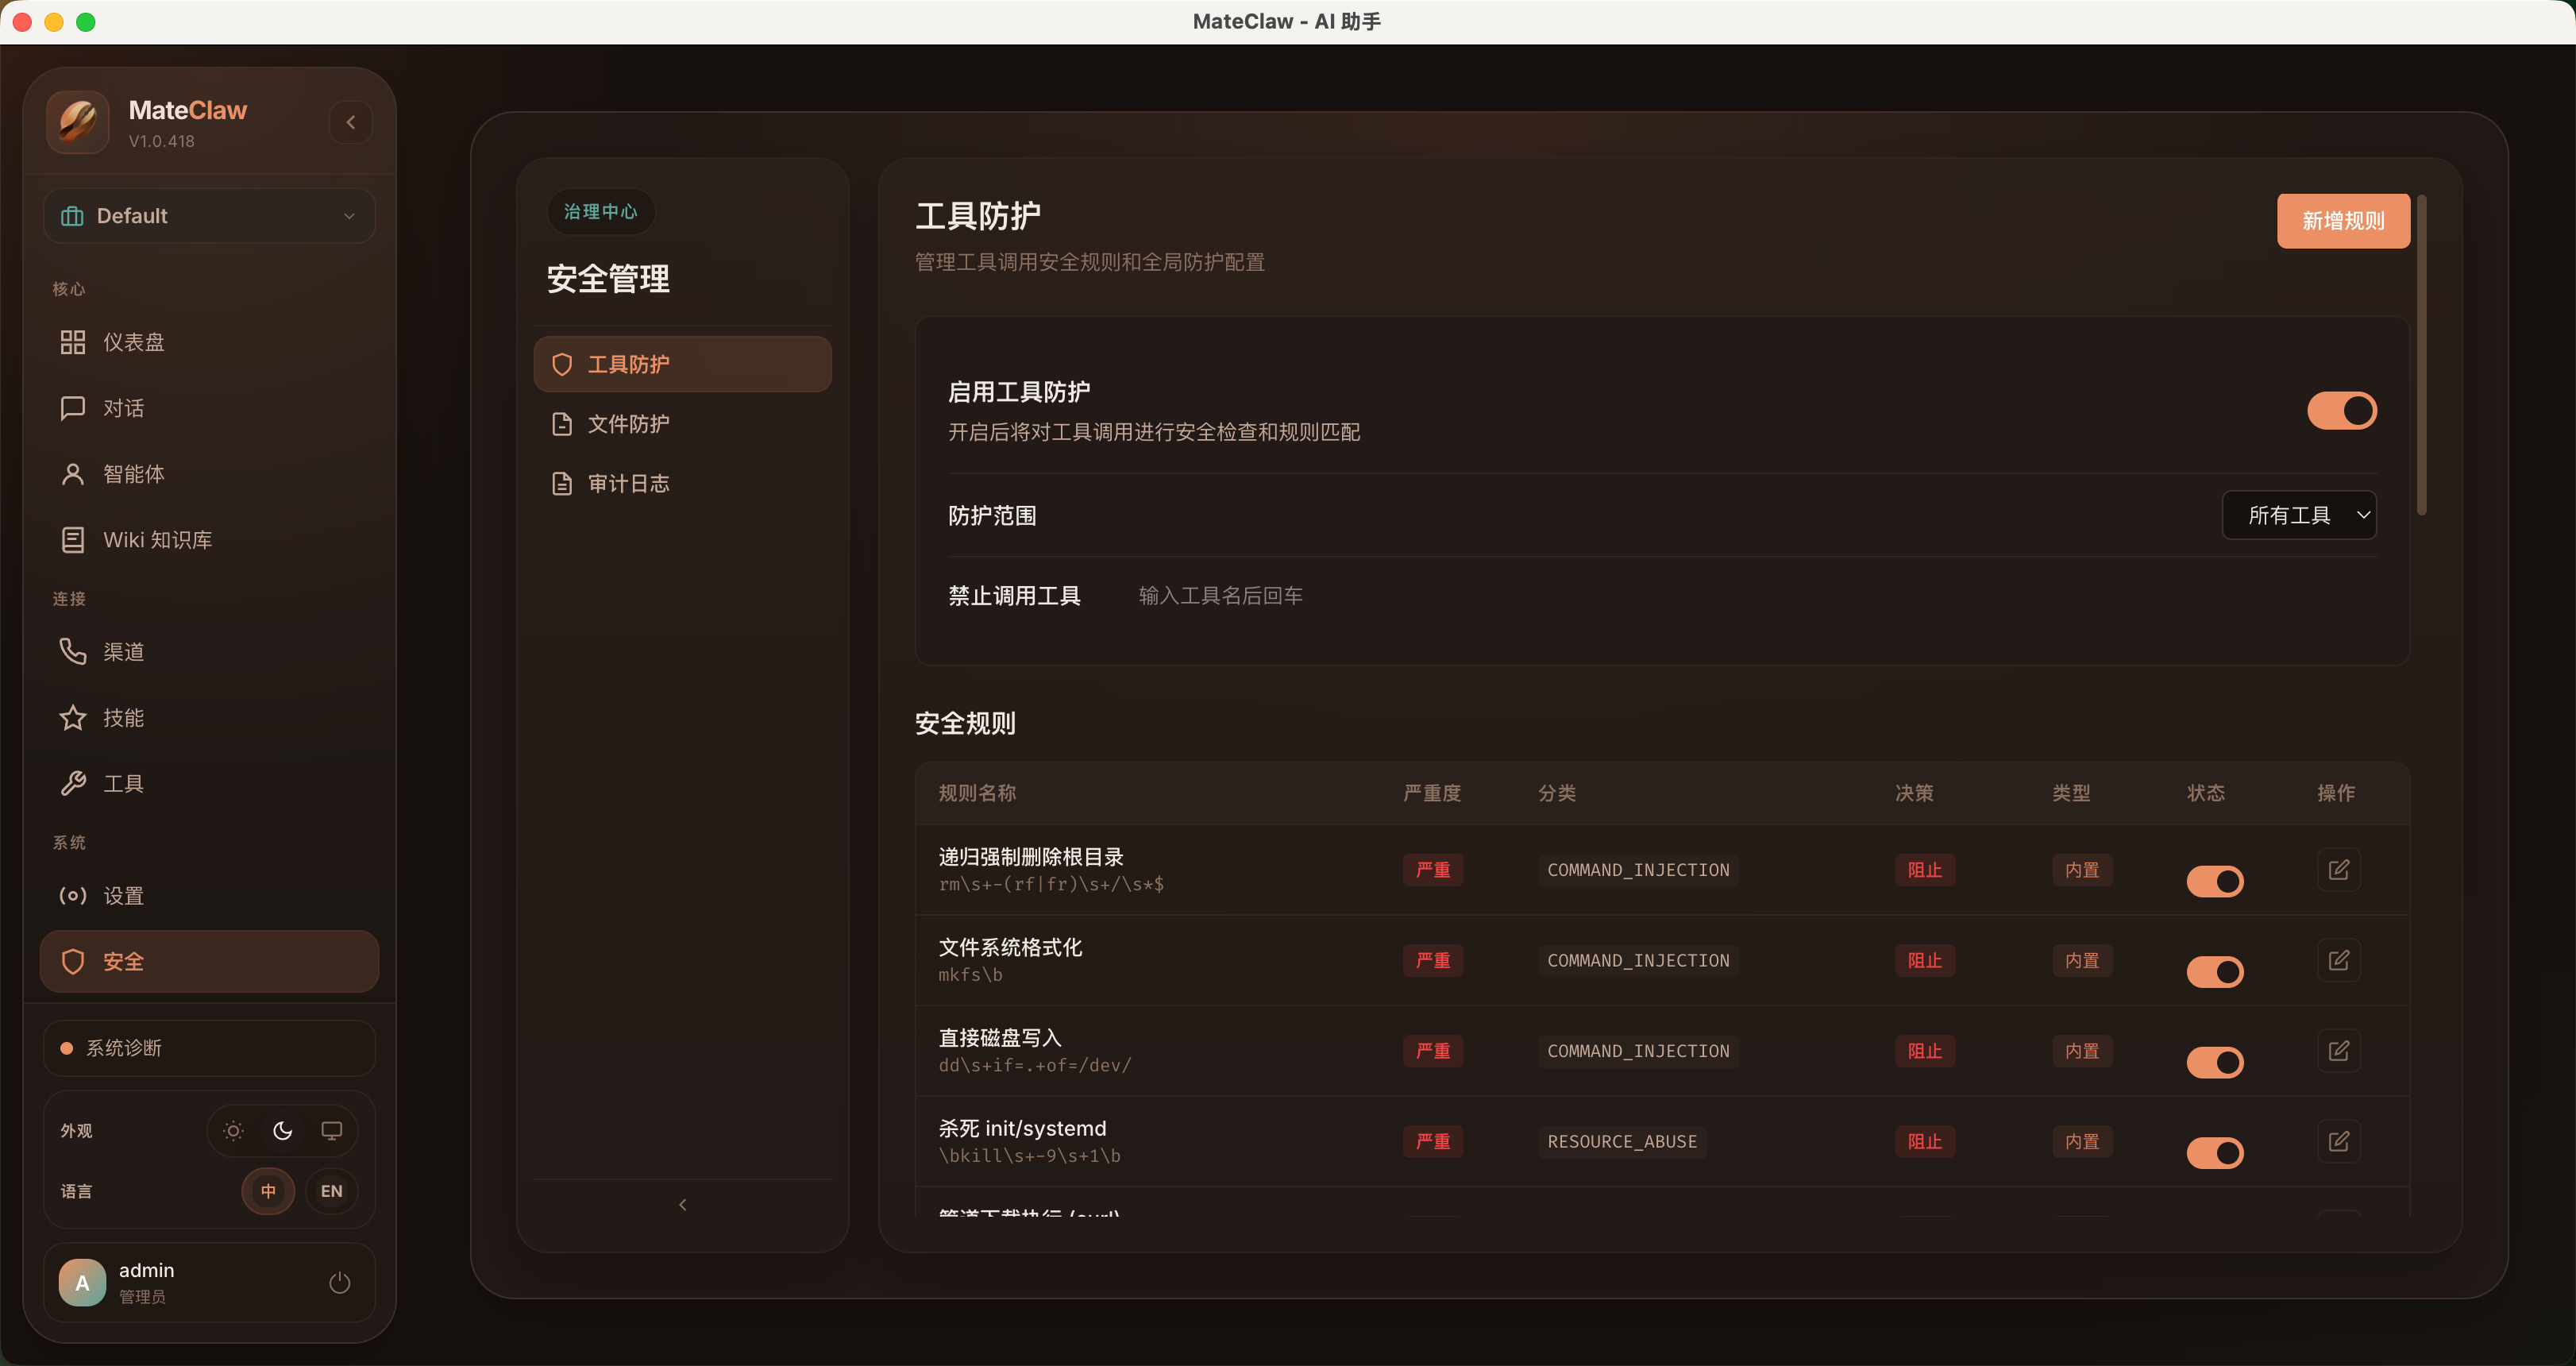Click the power logout icon beside admin
This screenshot has height=1366, width=2576.
(x=340, y=1283)
